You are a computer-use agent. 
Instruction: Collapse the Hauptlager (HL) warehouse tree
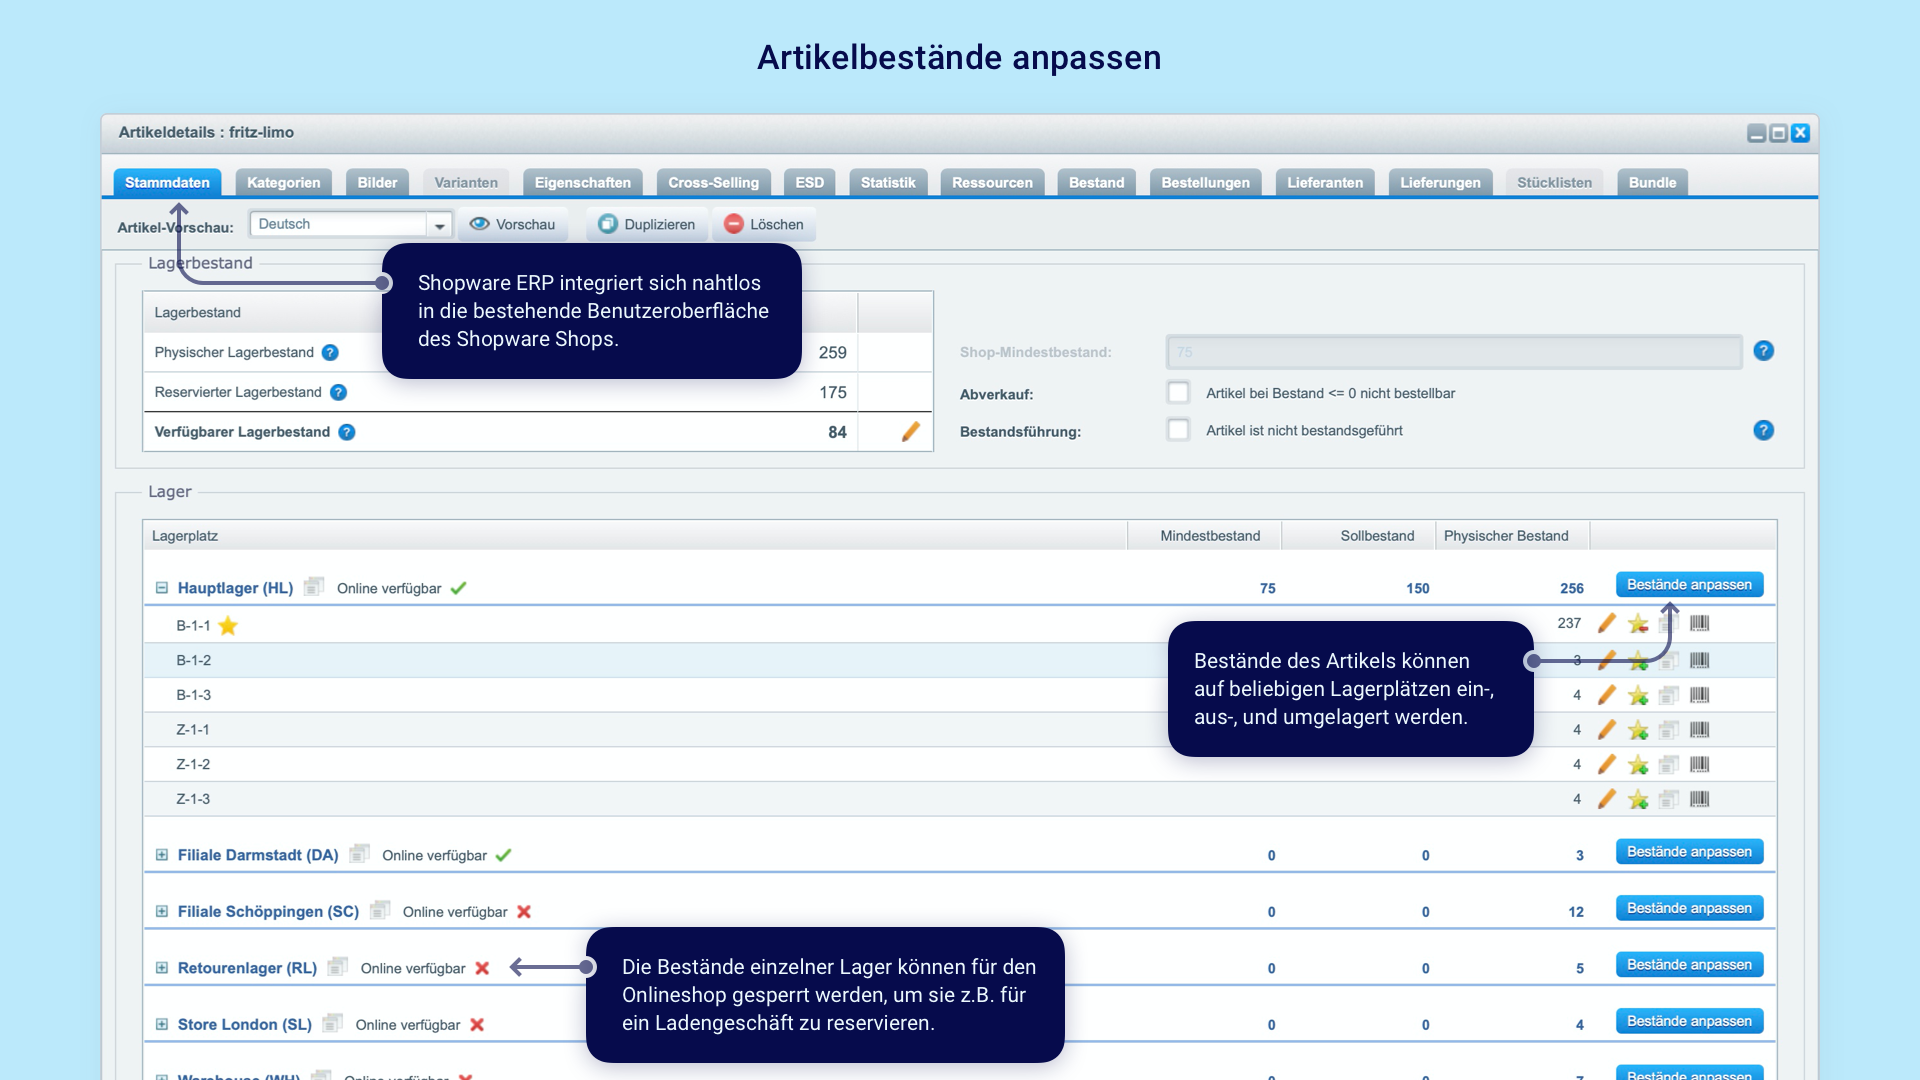161,588
